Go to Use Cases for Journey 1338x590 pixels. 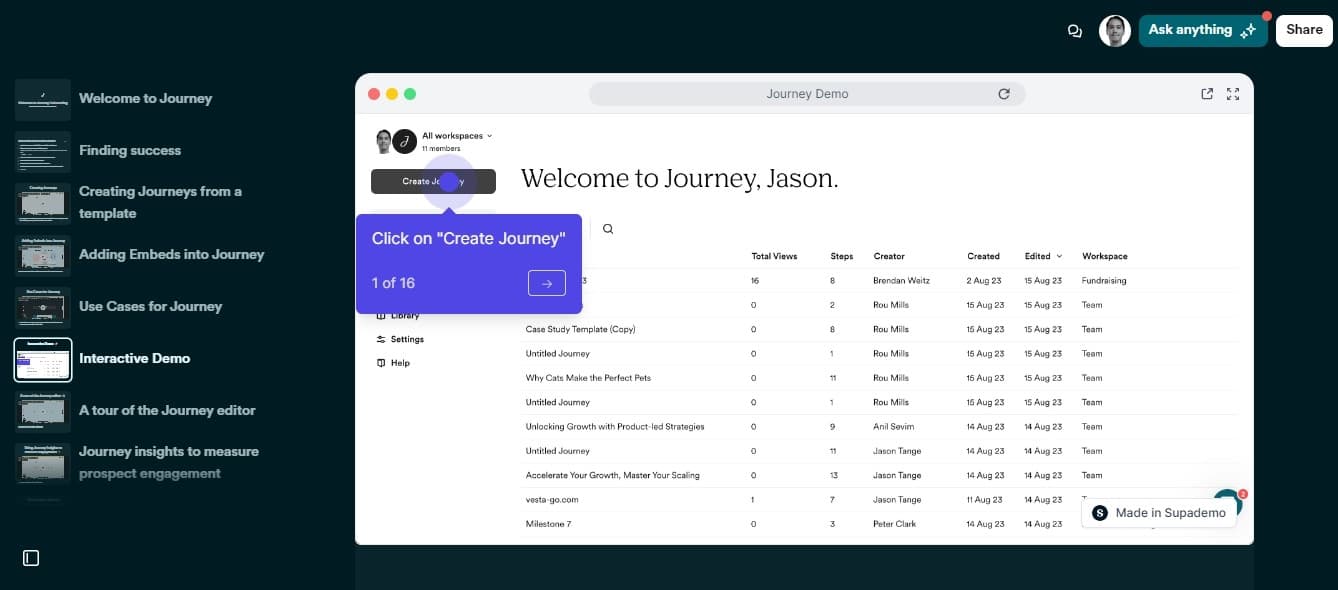point(150,306)
